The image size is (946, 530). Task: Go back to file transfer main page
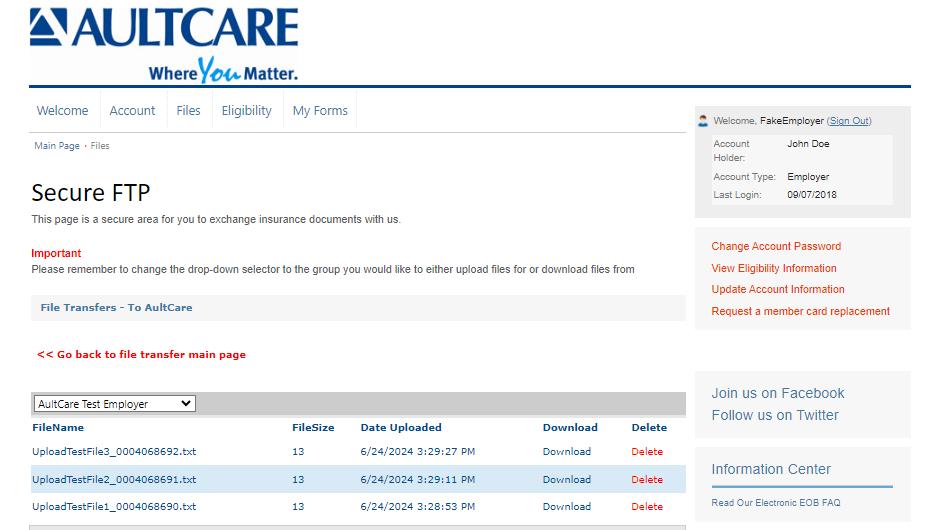click(x=141, y=354)
